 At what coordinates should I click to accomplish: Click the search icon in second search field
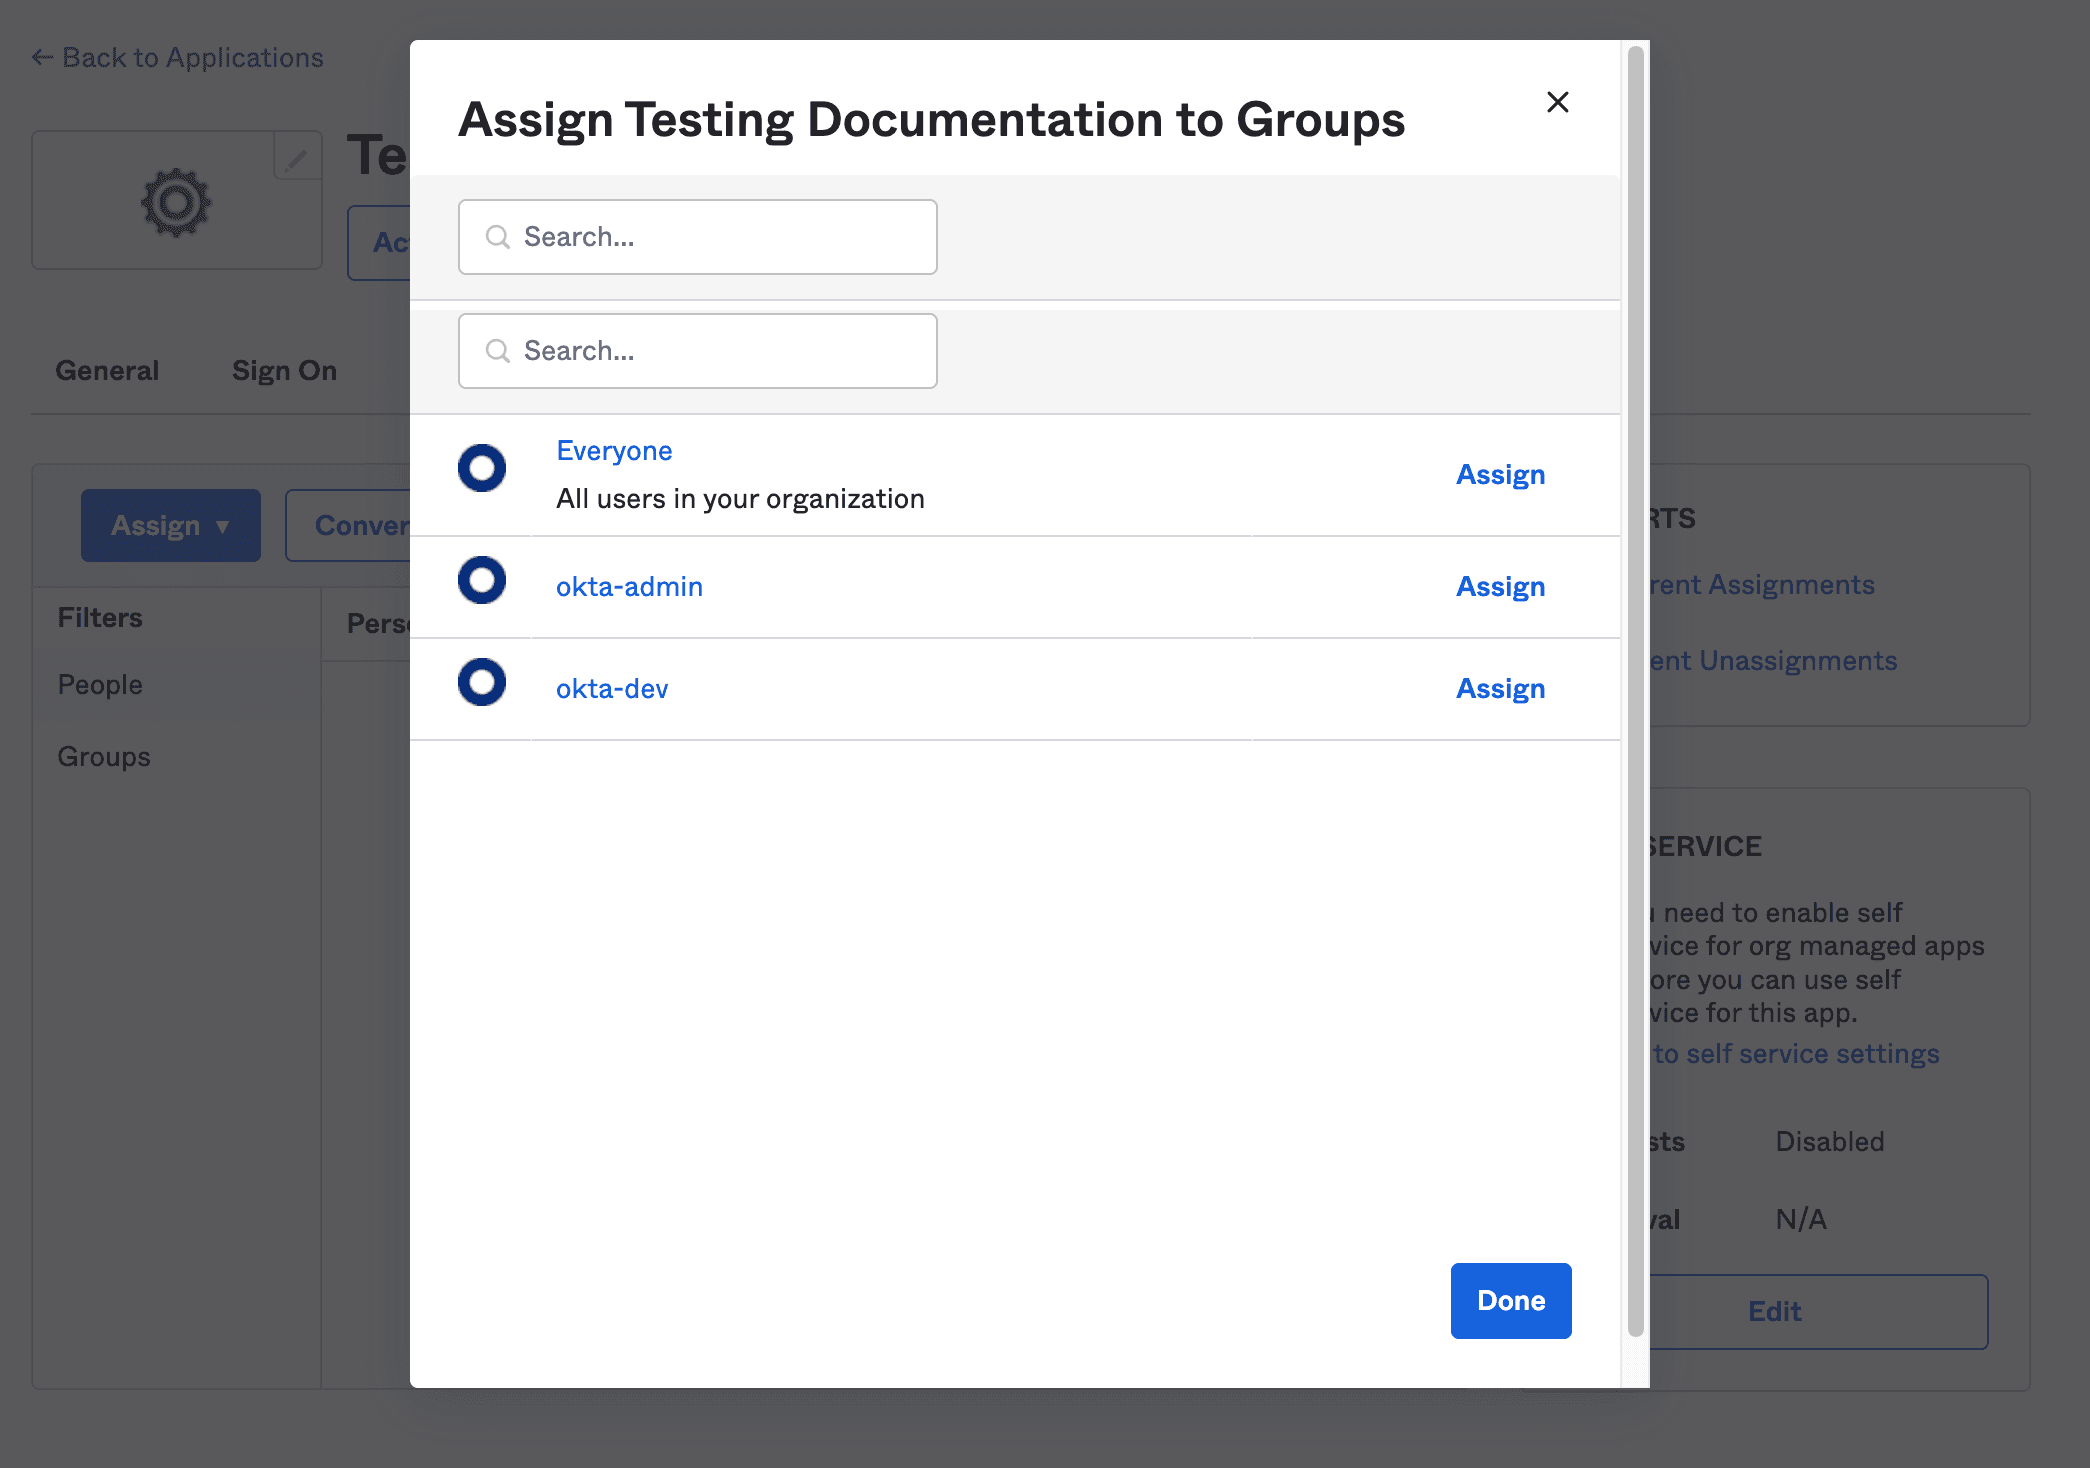(497, 350)
